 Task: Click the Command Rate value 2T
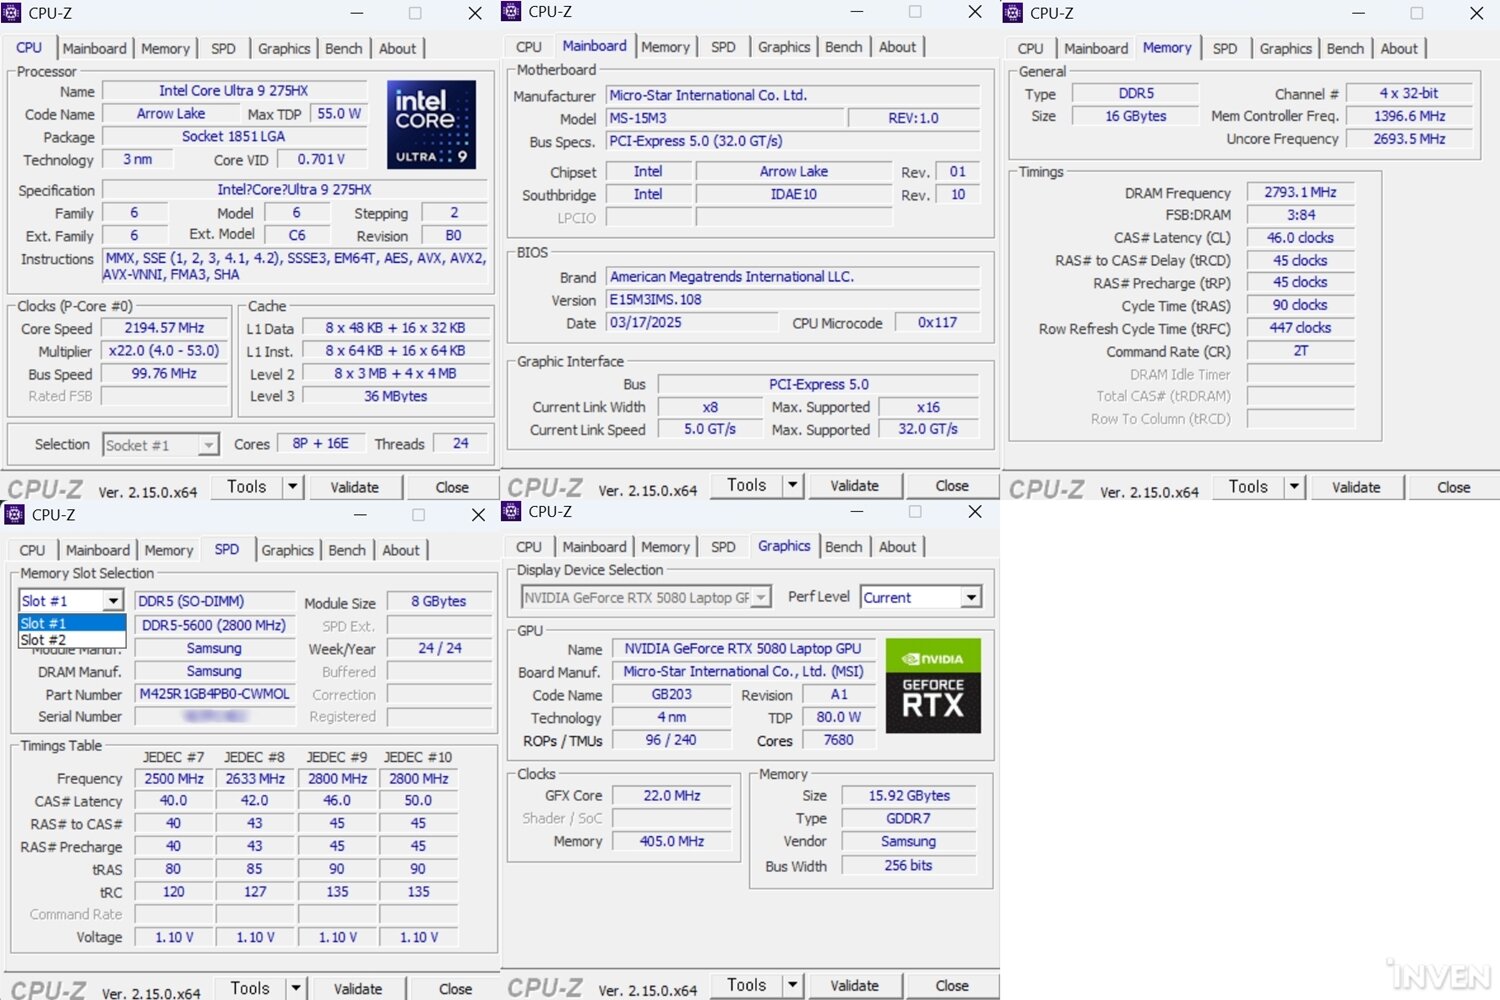1300,351
